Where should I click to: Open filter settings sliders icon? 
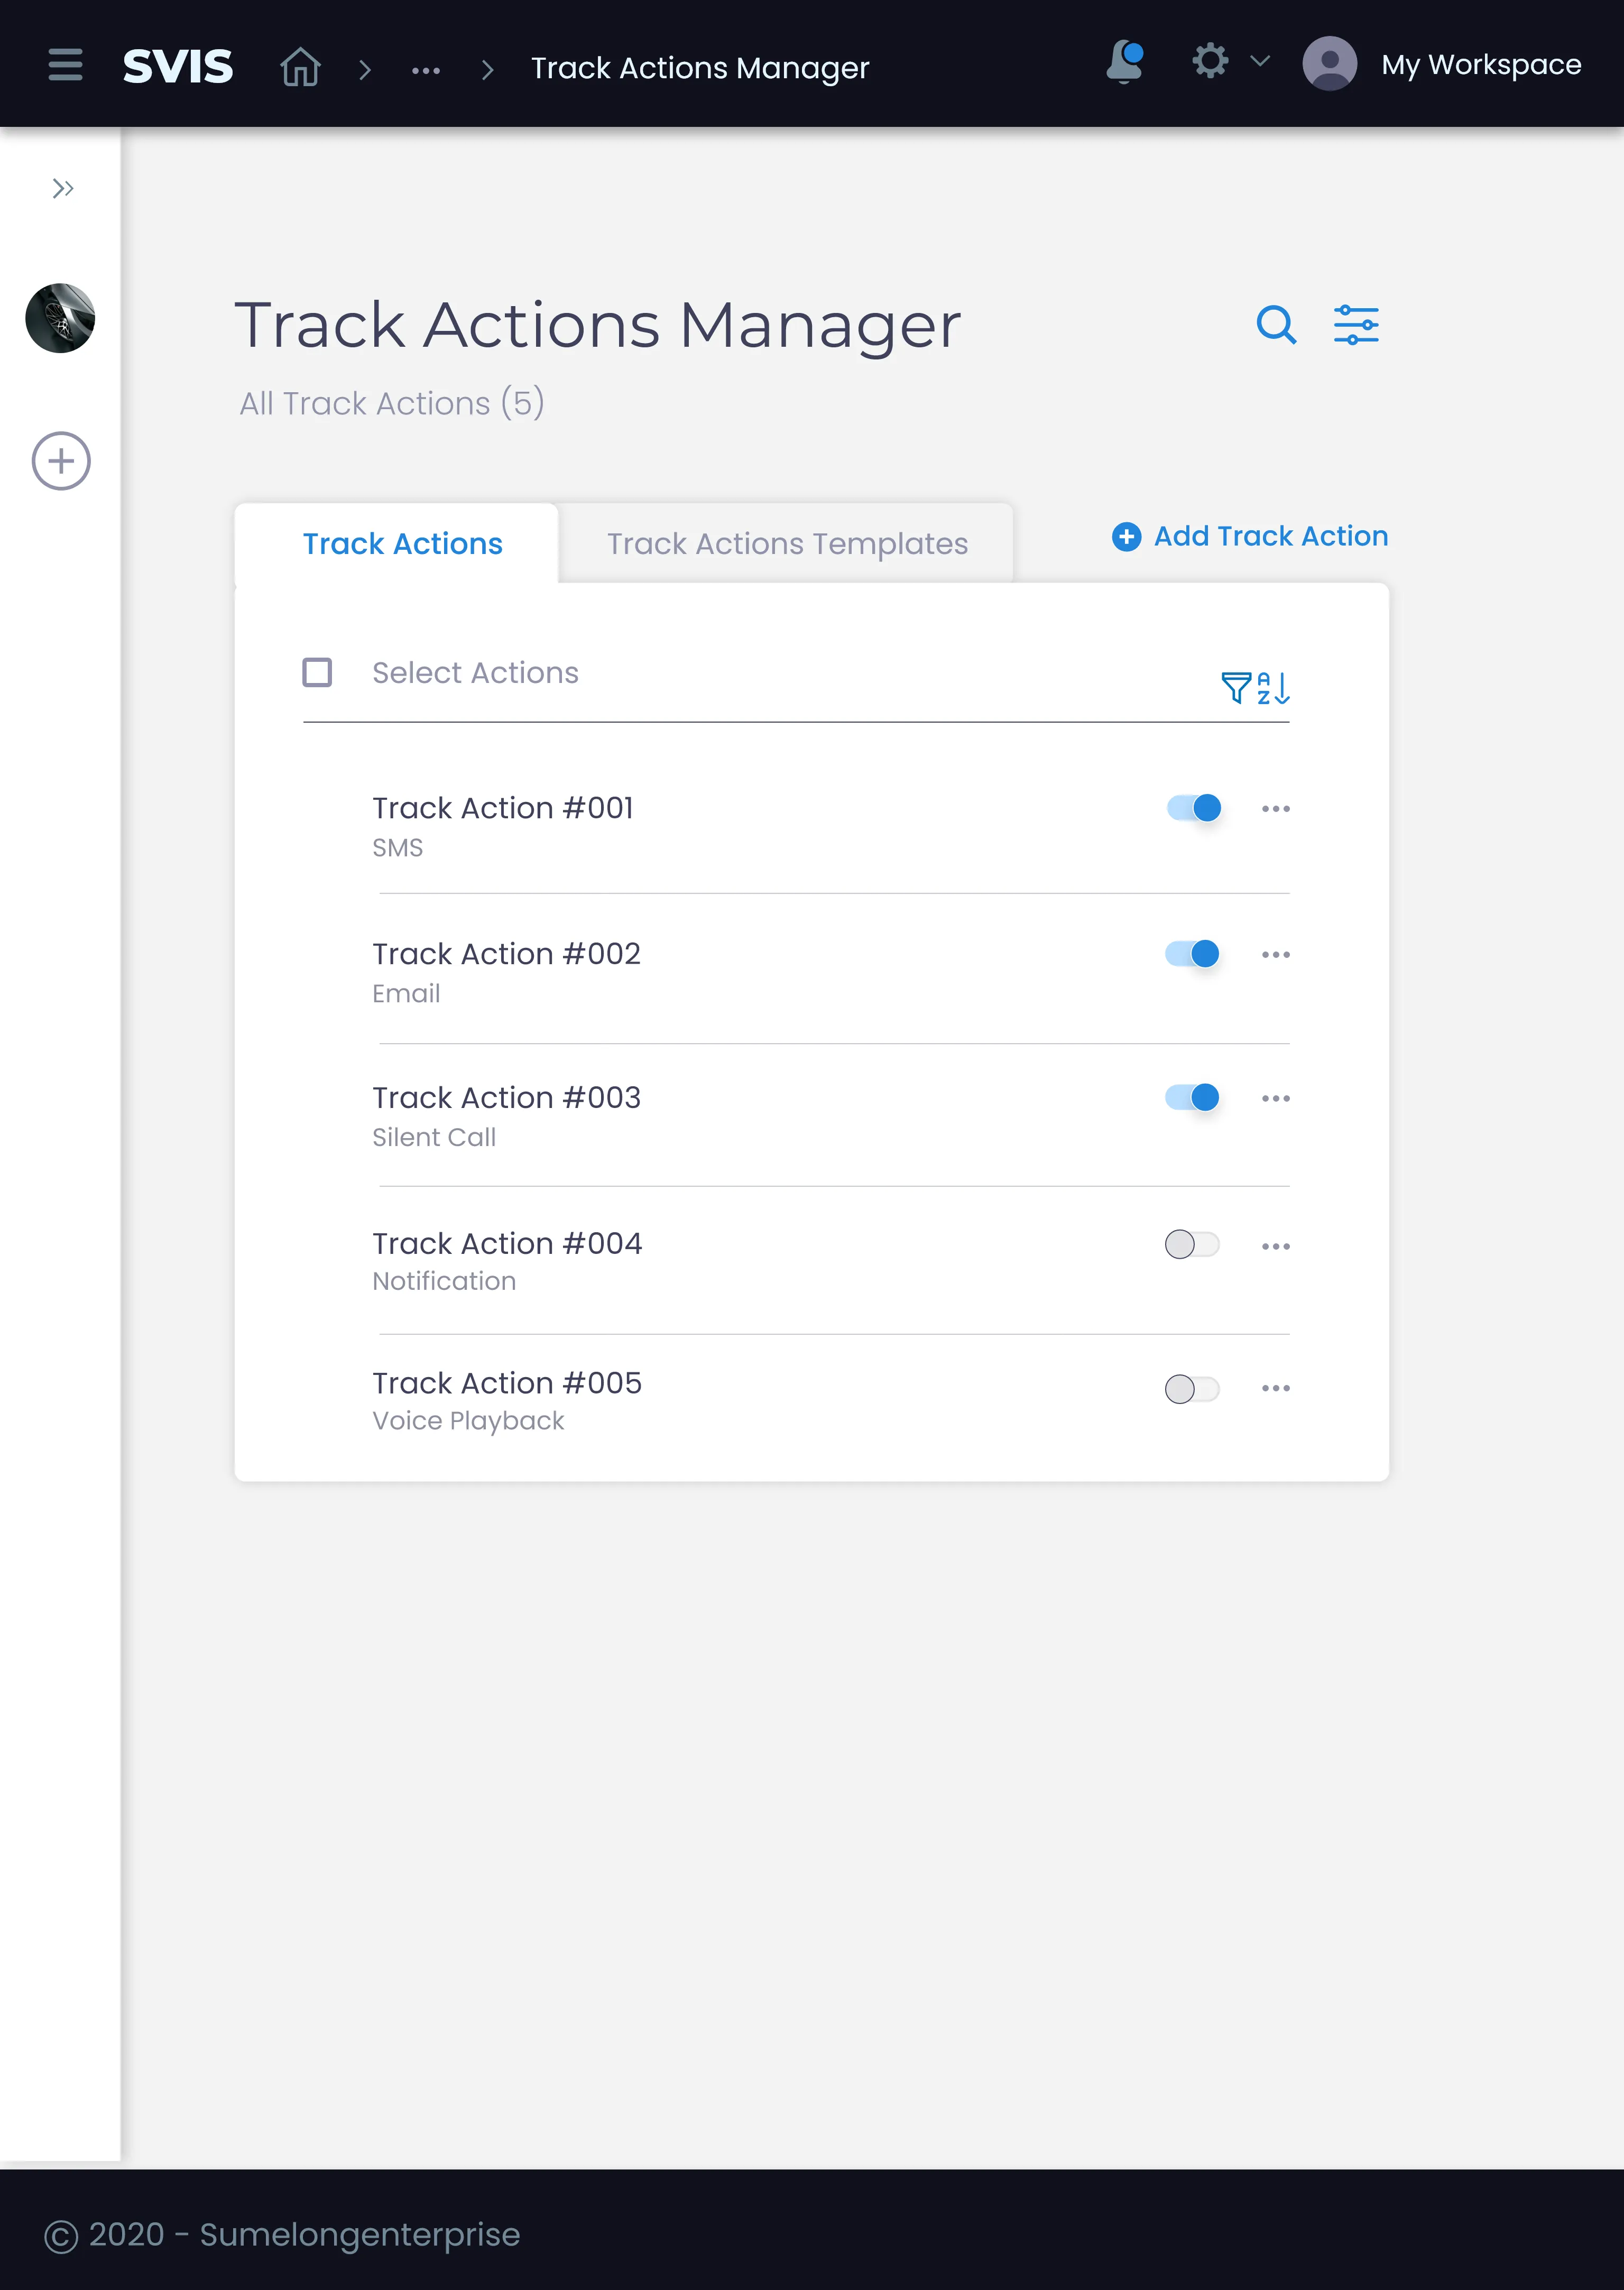point(1356,325)
